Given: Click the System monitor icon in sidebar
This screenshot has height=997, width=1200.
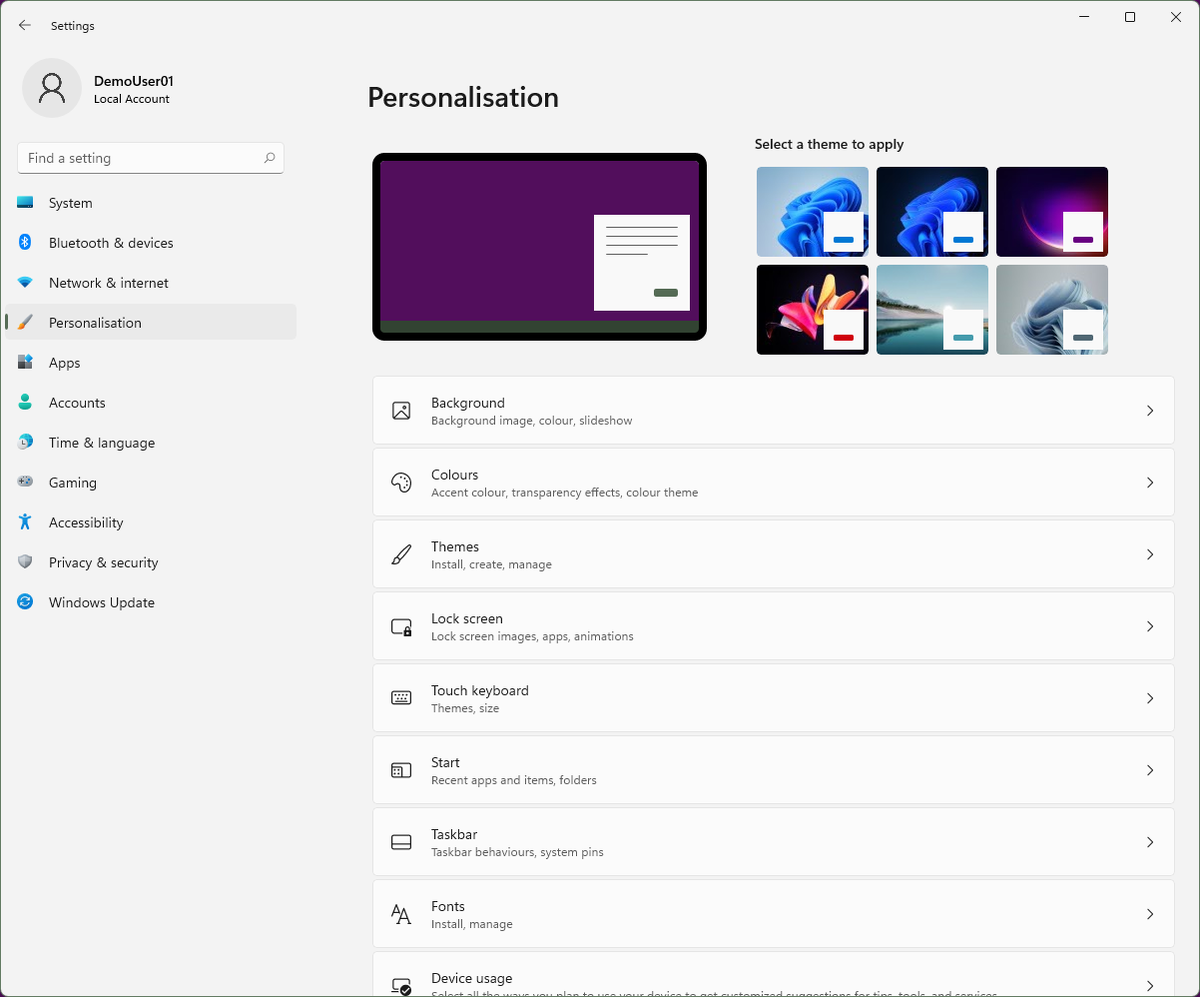Looking at the screenshot, I should (25, 203).
